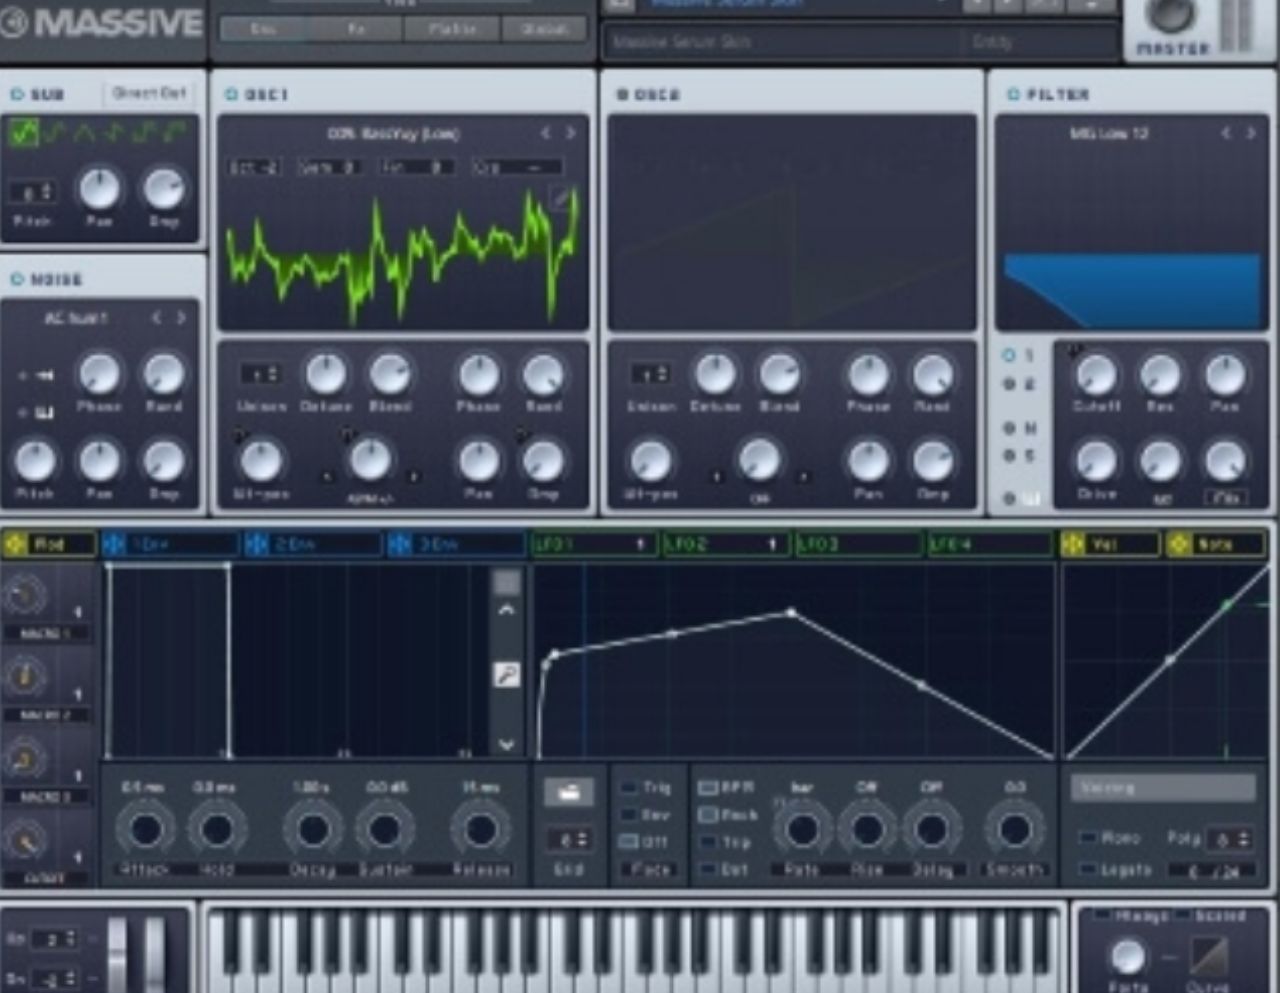Viewport: 1280px width, 993px height.
Task: Click the OSC1 WT-pos knob
Action: (261, 461)
